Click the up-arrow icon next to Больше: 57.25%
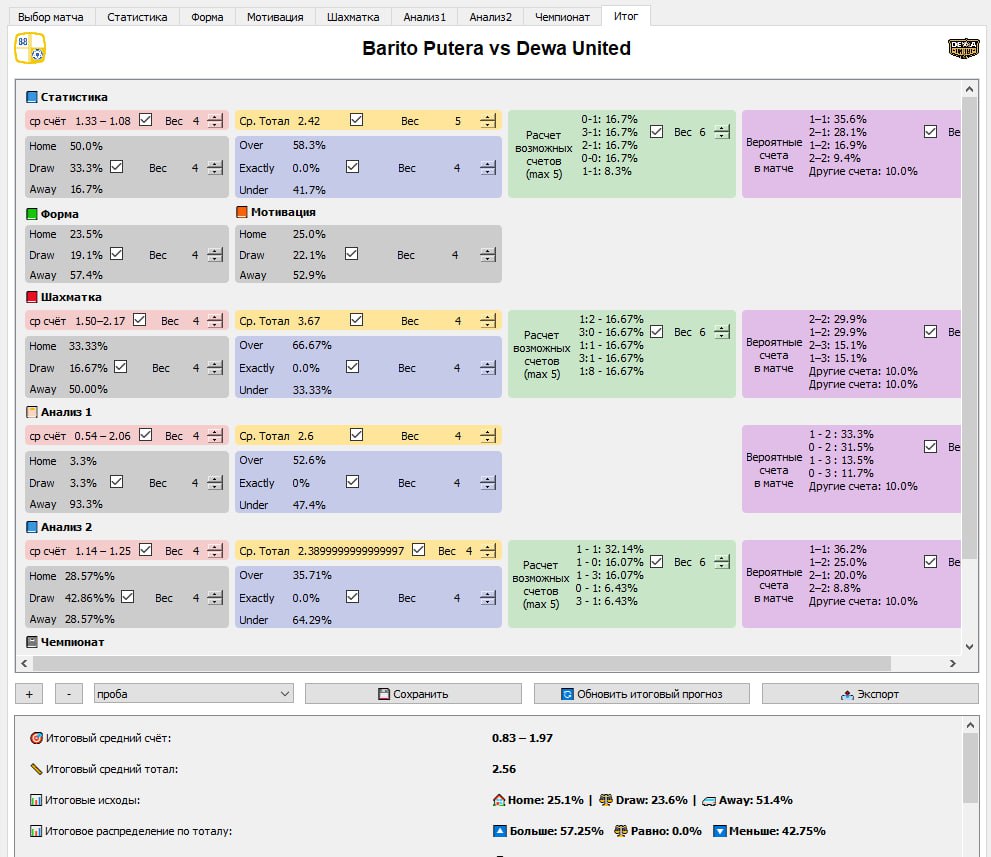The height and width of the screenshot is (857, 991). (500, 831)
